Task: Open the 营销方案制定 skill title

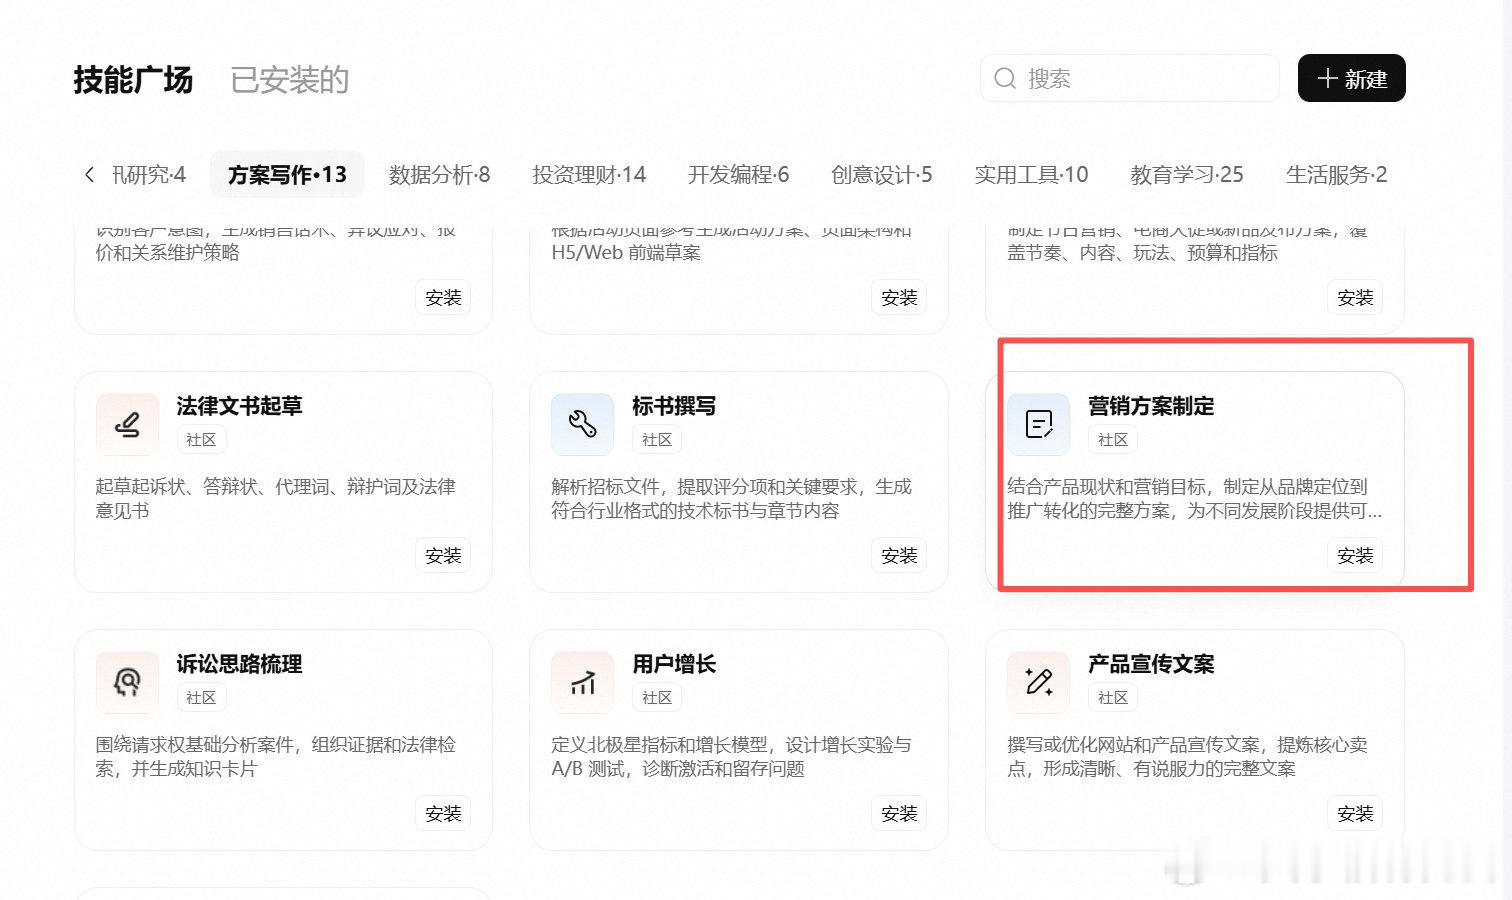Action: point(1151,406)
